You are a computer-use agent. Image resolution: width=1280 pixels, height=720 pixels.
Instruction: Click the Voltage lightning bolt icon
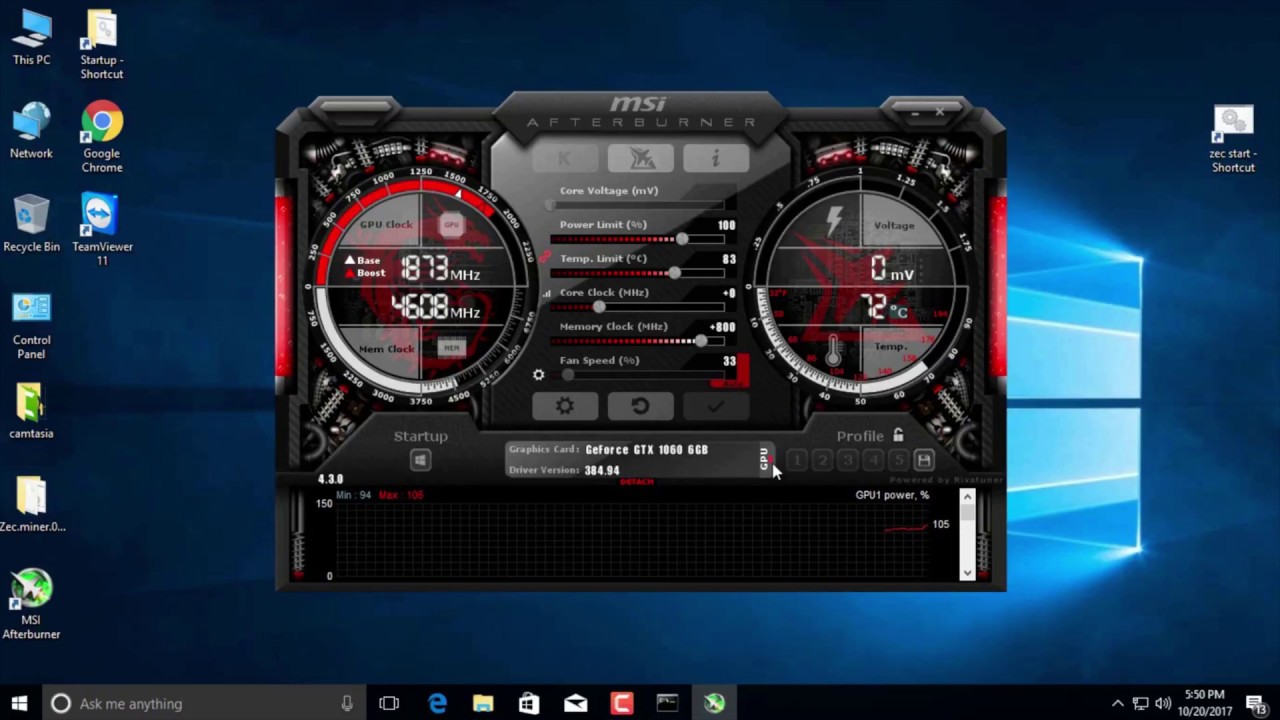pyautogui.click(x=834, y=222)
